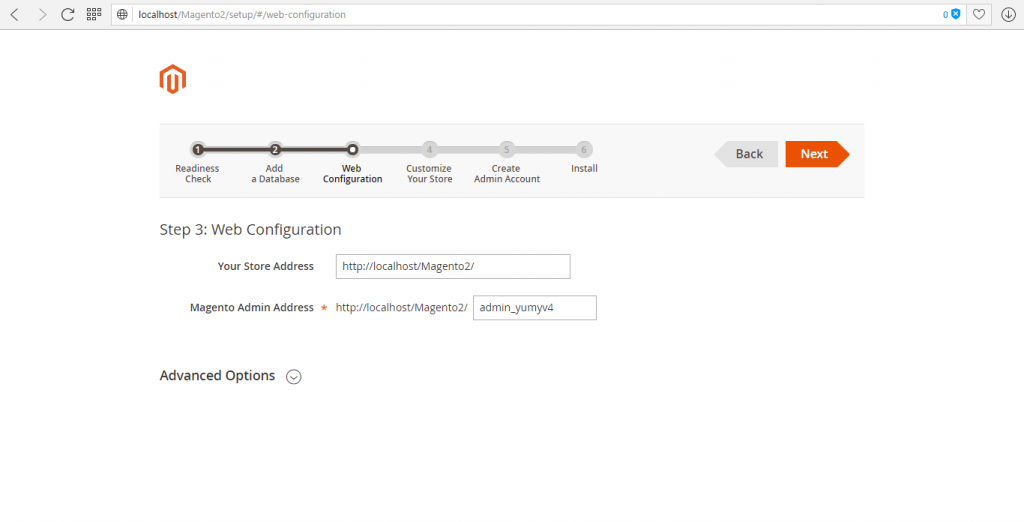Click the browser forward arrow
Viewport: 1024px width, 522px height.
click(x=42, y=14)
